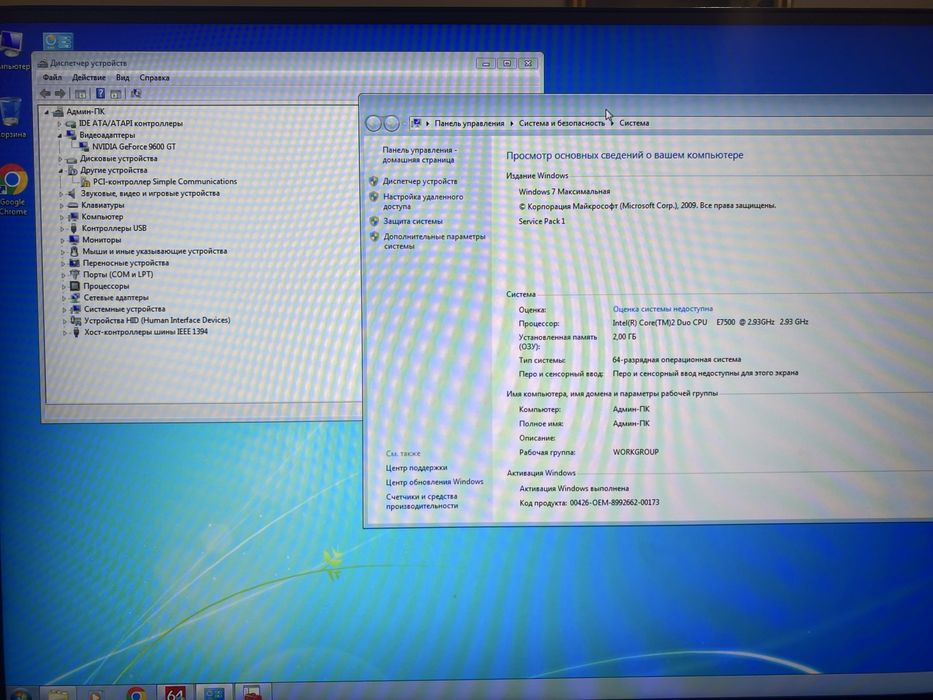Open Центр поддержки link
Viewport: 933px width, 700px height.
[x=417, y=468]
